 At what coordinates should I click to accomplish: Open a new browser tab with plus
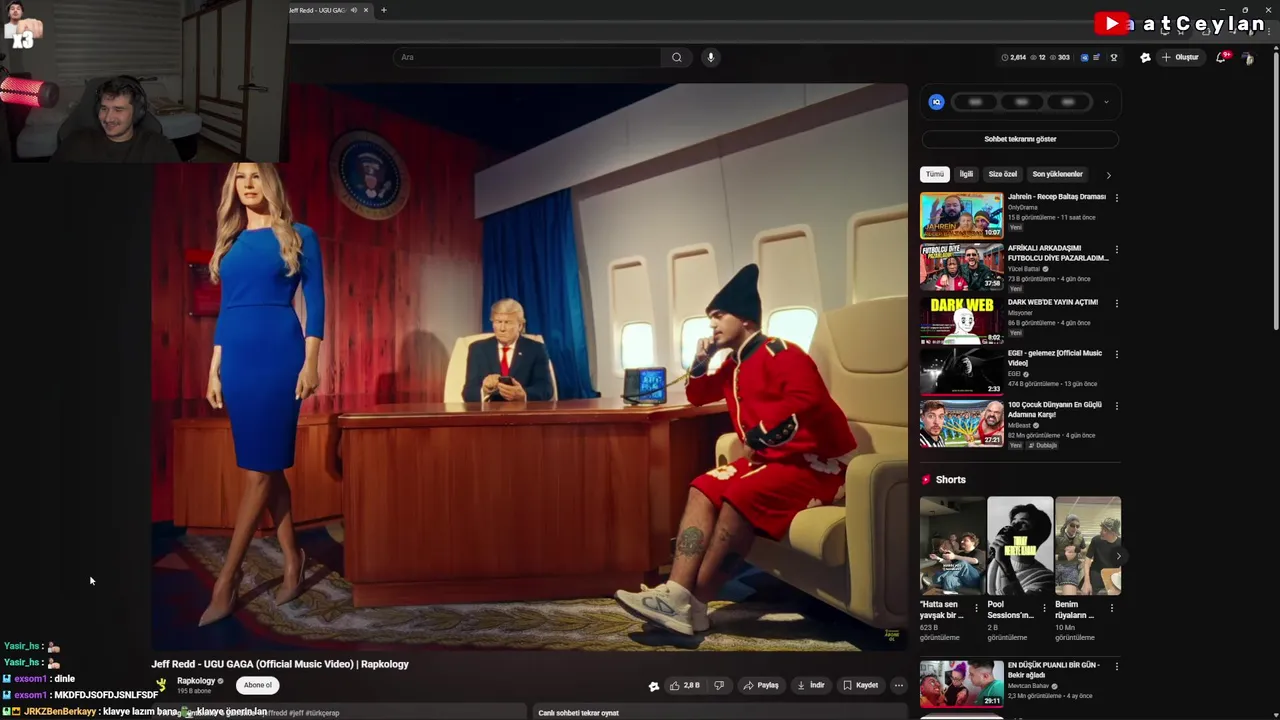point(383,10)
